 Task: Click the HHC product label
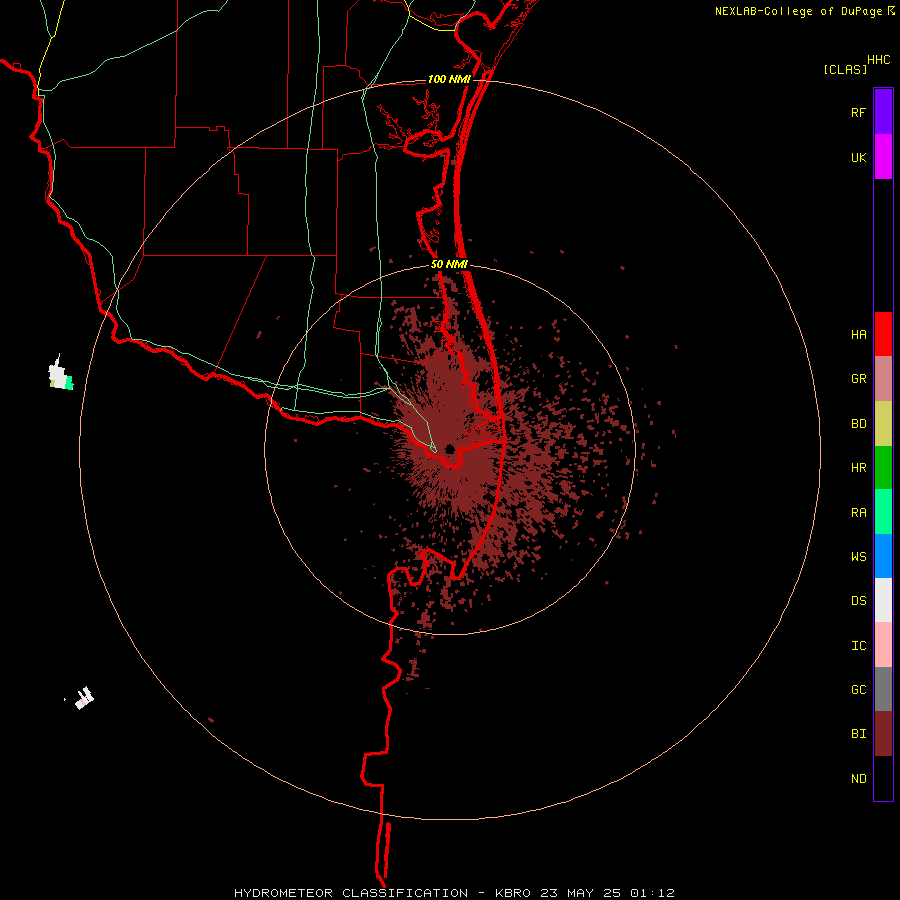pyautogui.click(x=878, y=60)
